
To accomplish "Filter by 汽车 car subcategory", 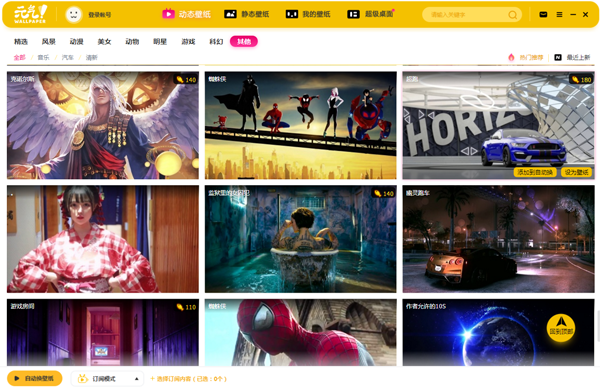I will coord(68,57).
